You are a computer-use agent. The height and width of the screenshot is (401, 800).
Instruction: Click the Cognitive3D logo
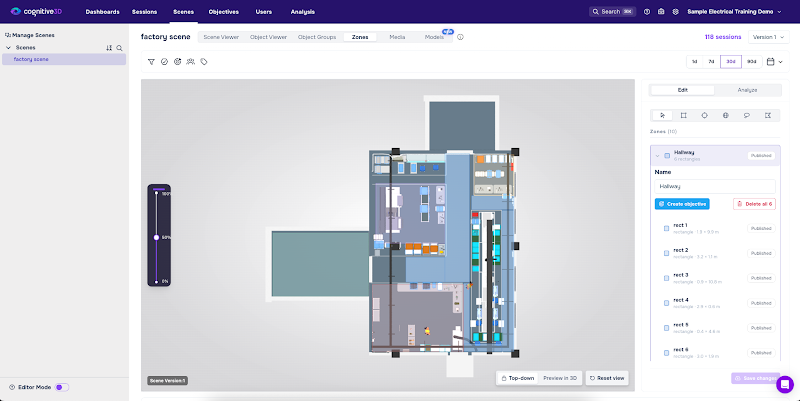36,11
